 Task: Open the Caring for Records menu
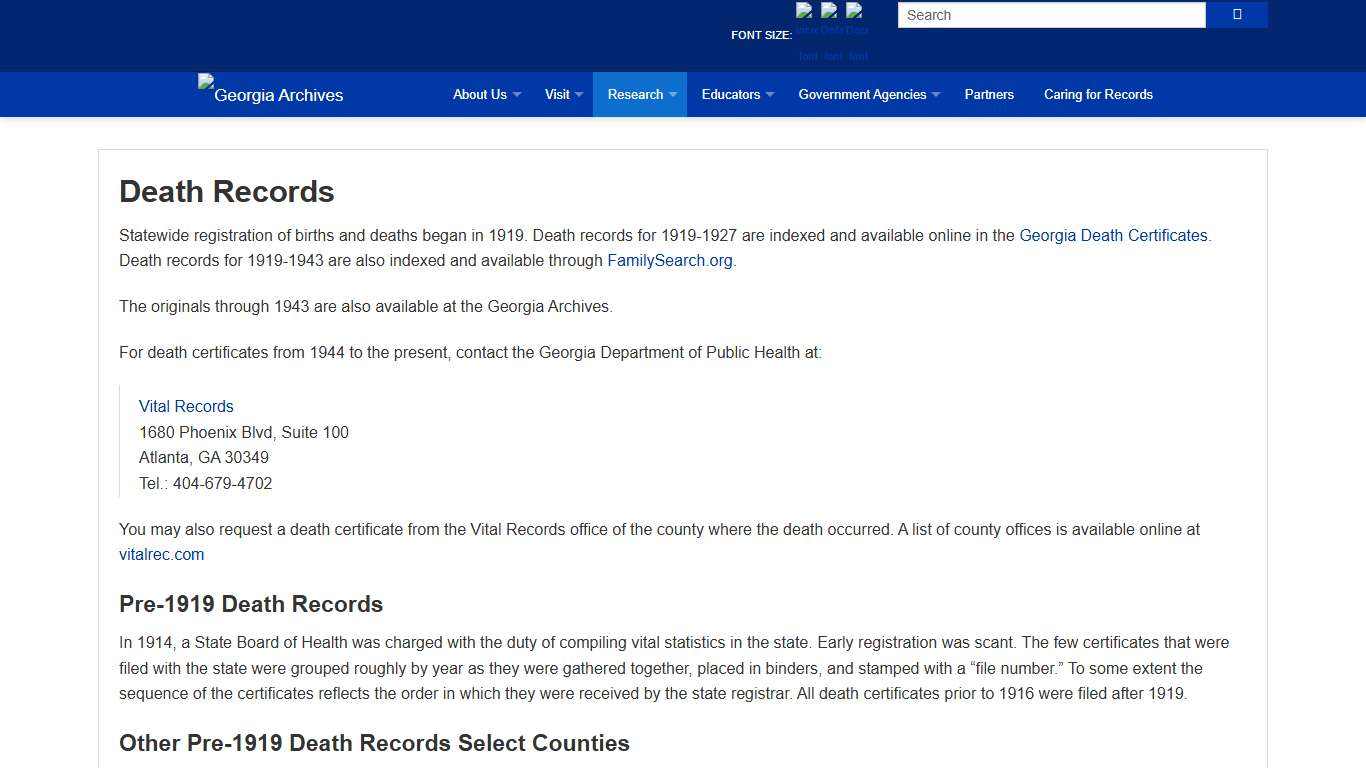coord(1098,94)
